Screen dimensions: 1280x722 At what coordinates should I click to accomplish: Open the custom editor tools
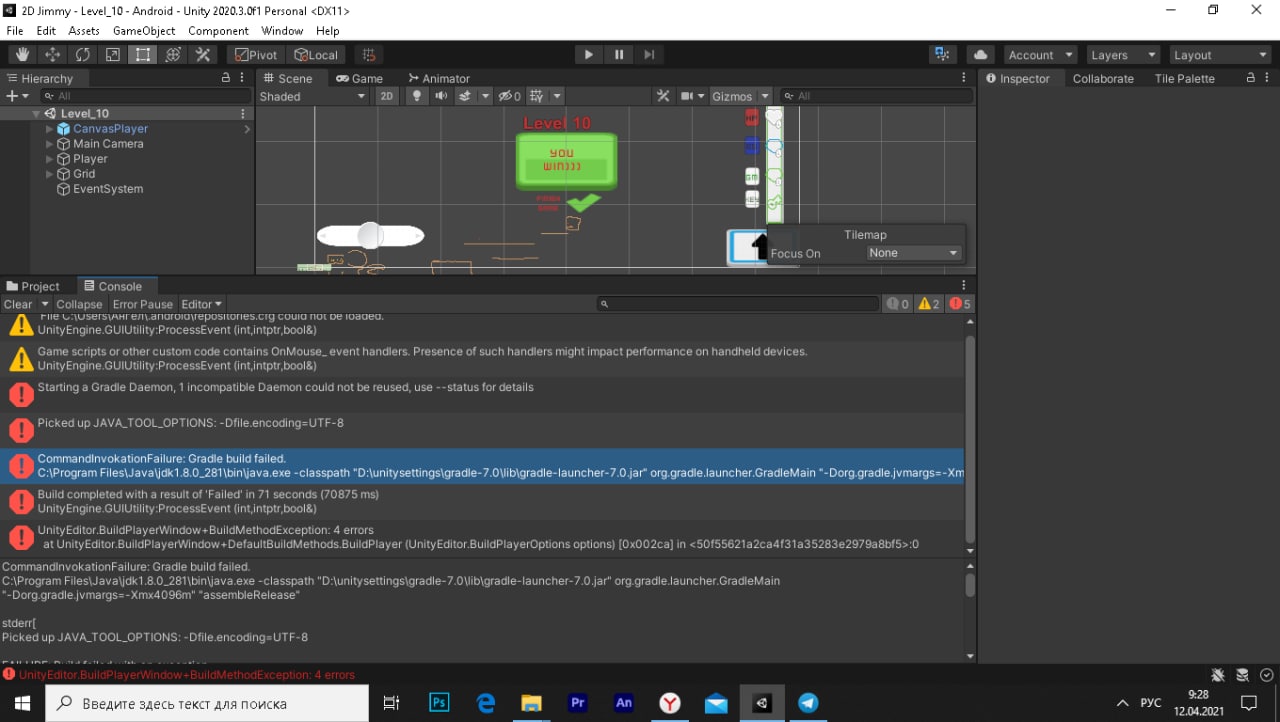click(x=202, y=55)
